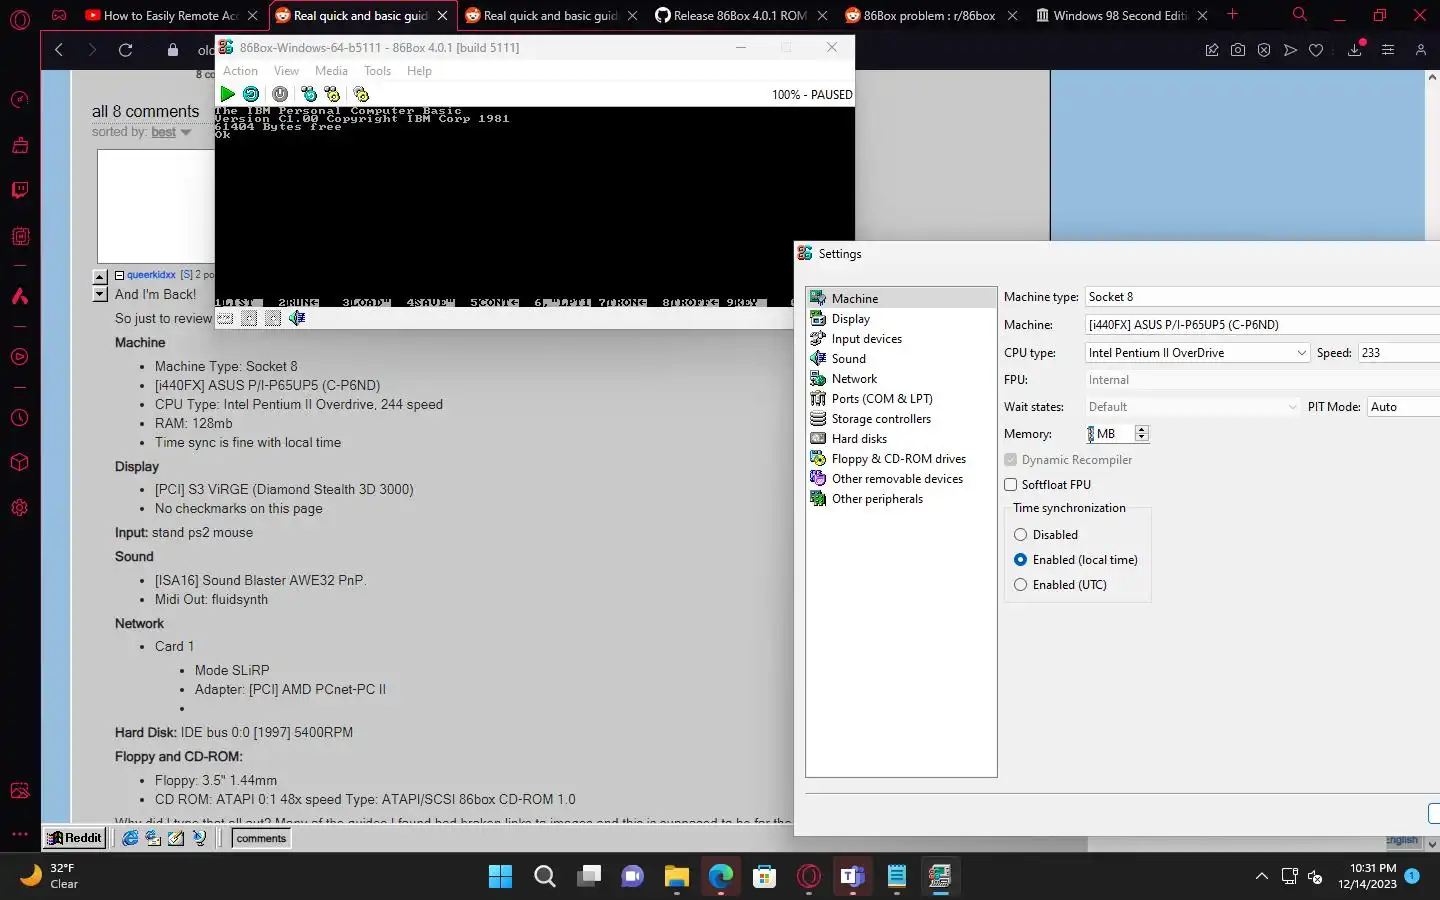The width and height of the screenshot is (1440, 900).
Task: Open the Machine type dropdown
Action: 1262,297
